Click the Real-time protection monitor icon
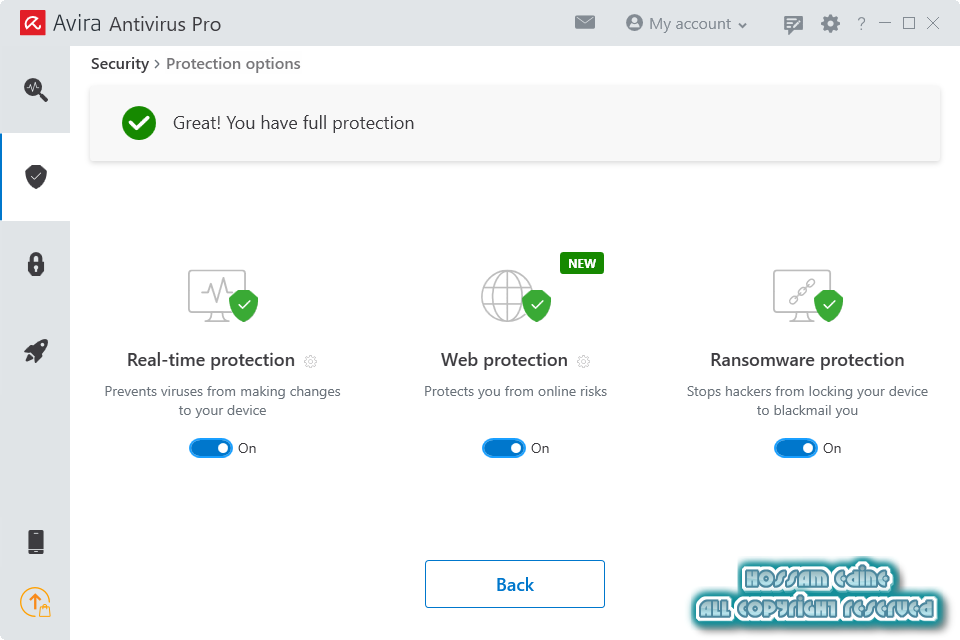 point(223,296)
